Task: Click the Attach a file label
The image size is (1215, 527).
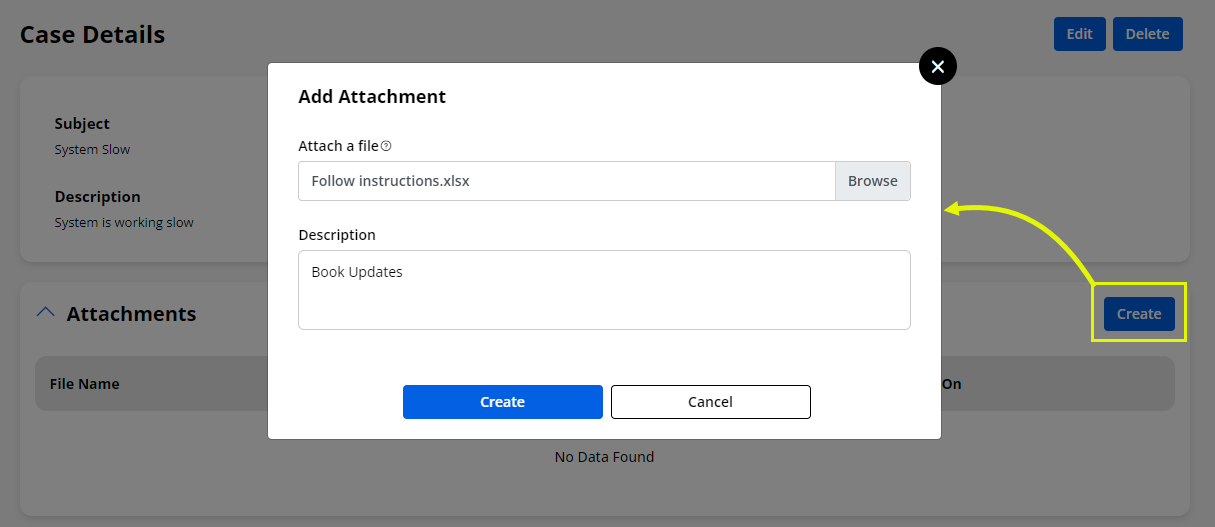Action: point(338,146)
